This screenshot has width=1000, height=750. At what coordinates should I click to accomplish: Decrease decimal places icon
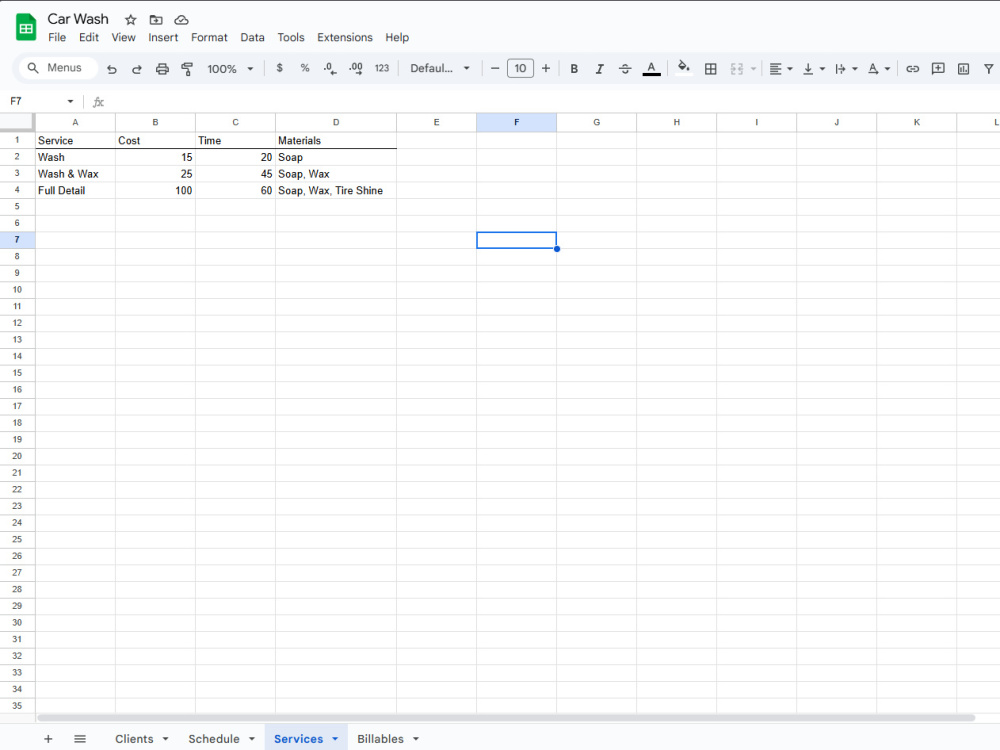click(x=330, y=68)
